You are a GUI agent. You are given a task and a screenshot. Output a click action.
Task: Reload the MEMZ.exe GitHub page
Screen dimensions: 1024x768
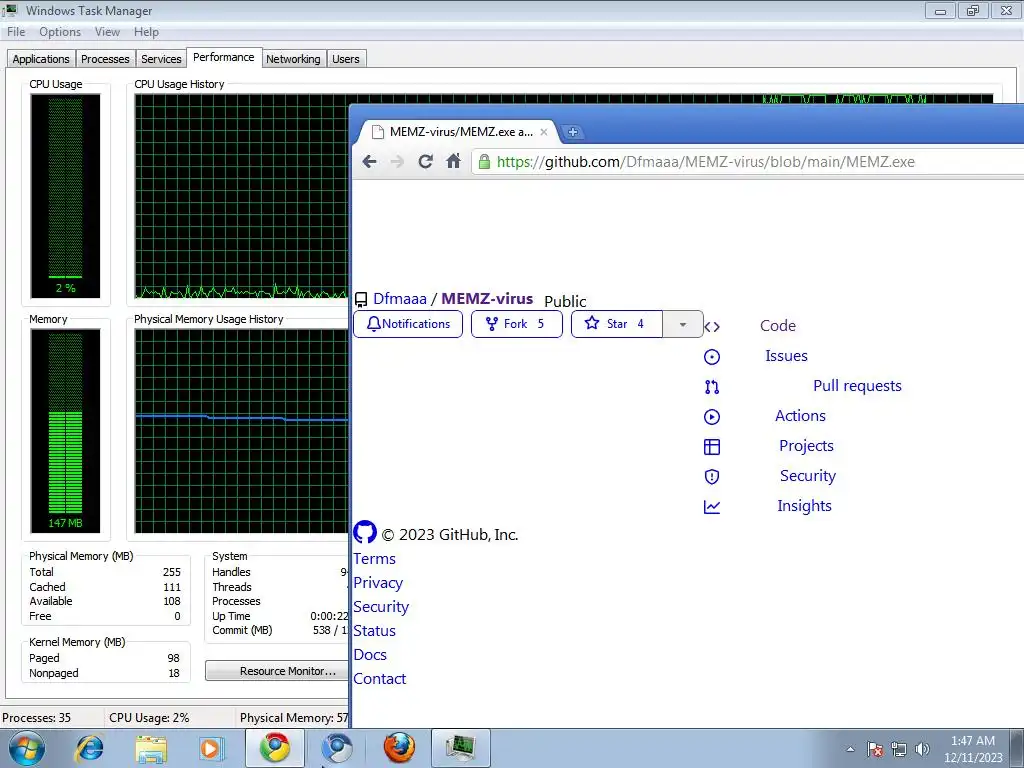tap(425, 161)
